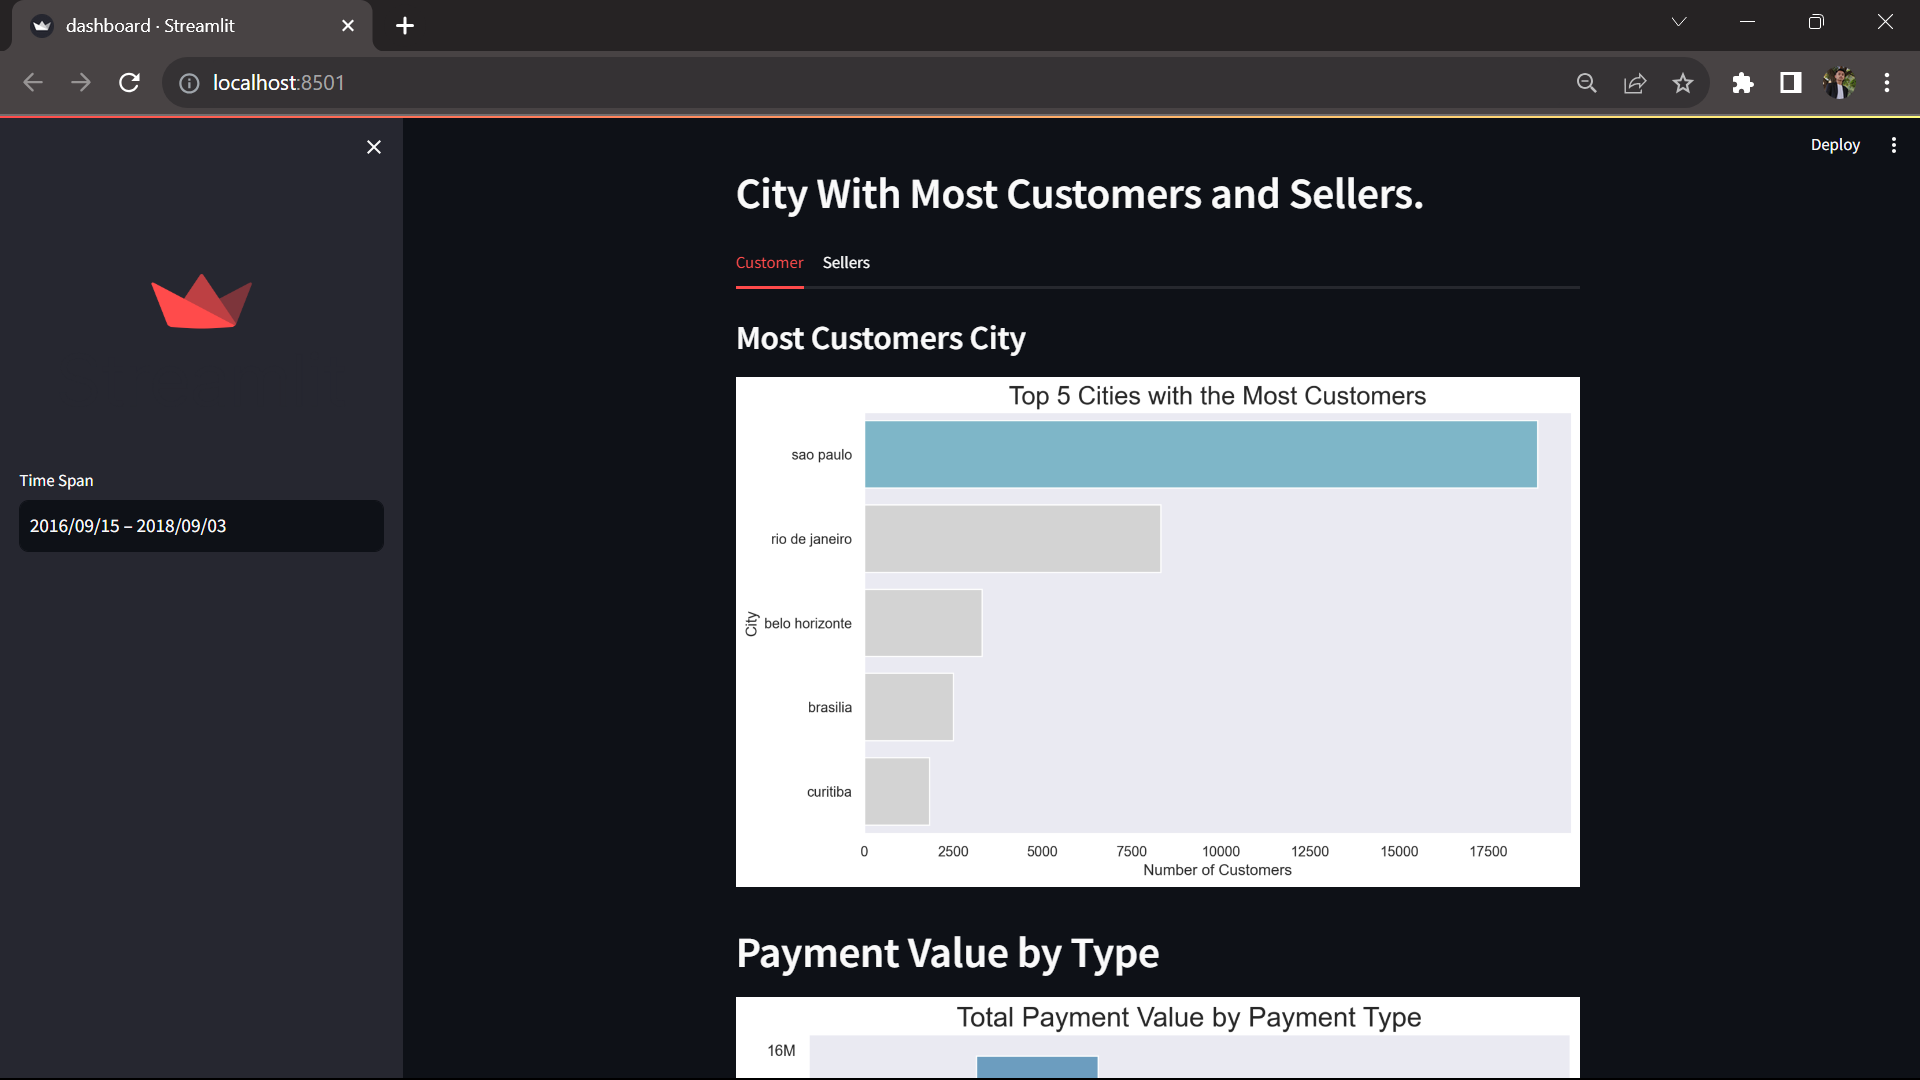Image resolution: width=1920 pixels, height=1080 pixels.
Task: Open a new browser tab with plus
Action: [x=405, y=26]
